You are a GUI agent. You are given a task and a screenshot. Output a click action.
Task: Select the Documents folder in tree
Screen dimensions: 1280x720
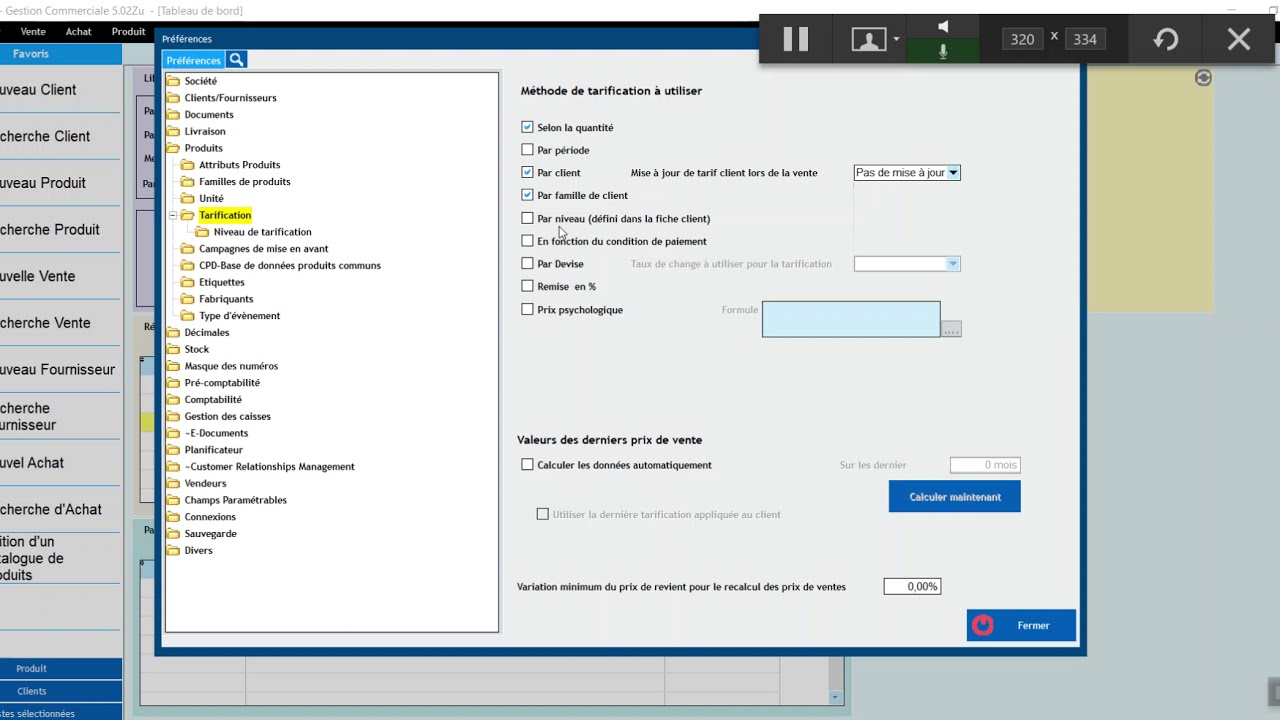click(209, 115)
